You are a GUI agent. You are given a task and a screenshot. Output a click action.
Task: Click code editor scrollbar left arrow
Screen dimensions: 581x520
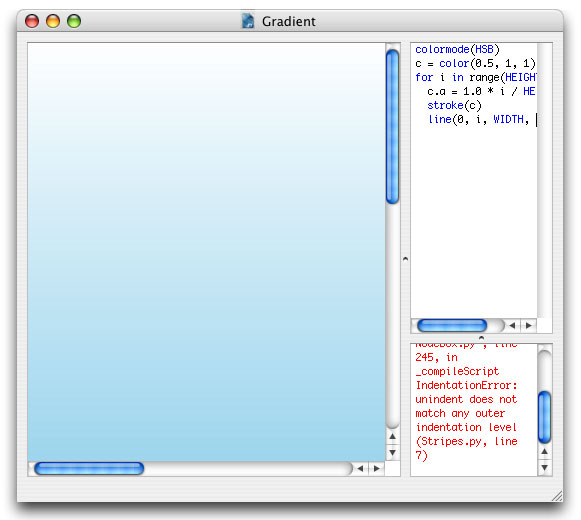click(512, 326)
